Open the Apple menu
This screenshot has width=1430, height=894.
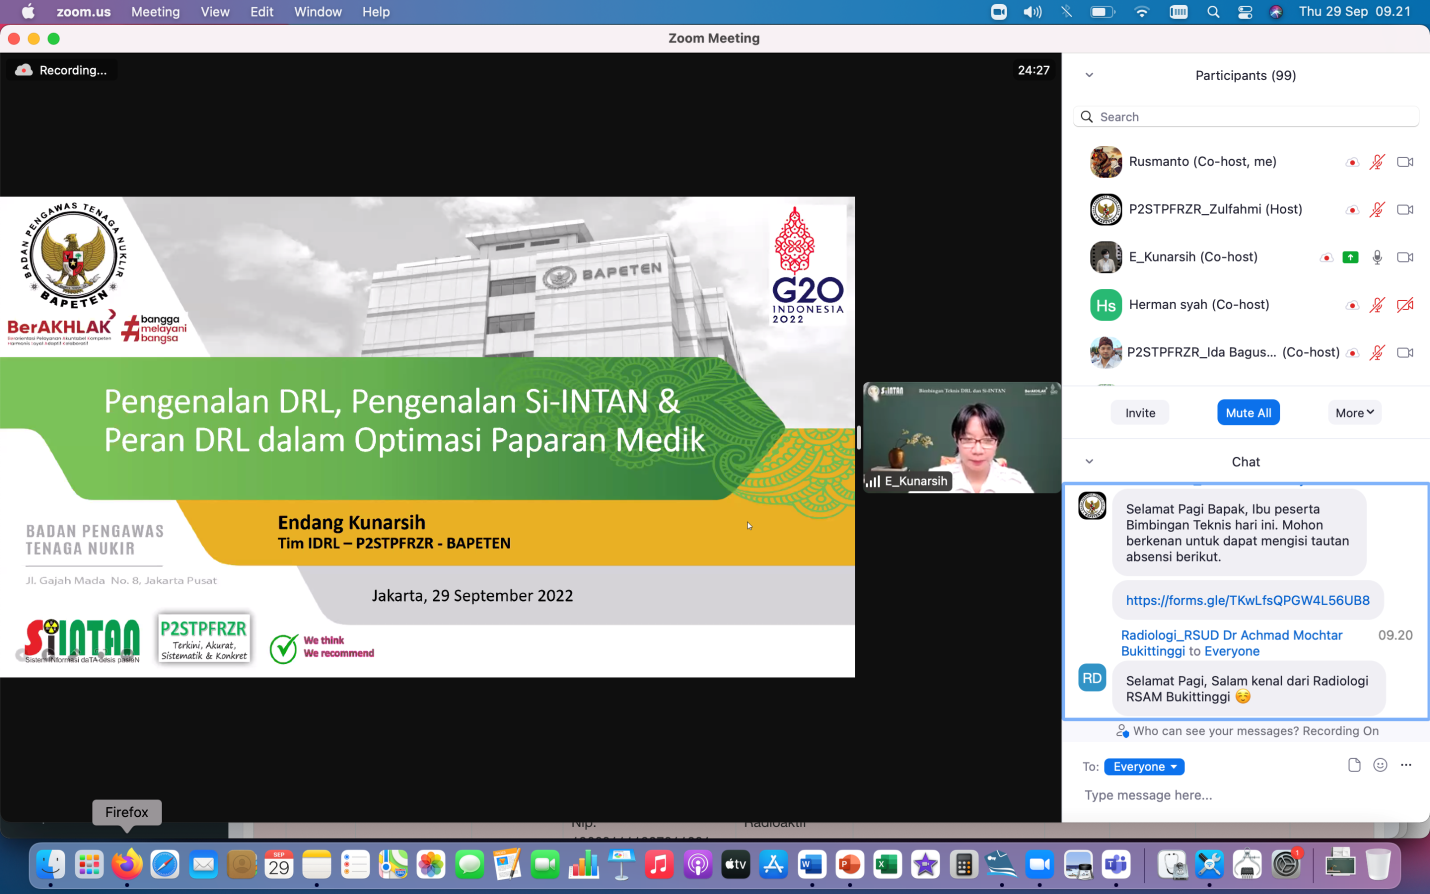[27, 12]
